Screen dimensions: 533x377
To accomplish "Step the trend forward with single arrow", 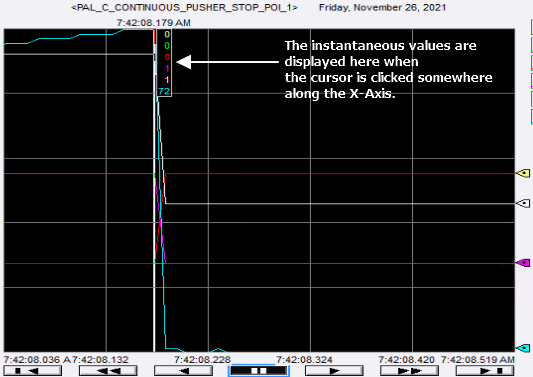I will pyautogui.click(x=334, y=371).
